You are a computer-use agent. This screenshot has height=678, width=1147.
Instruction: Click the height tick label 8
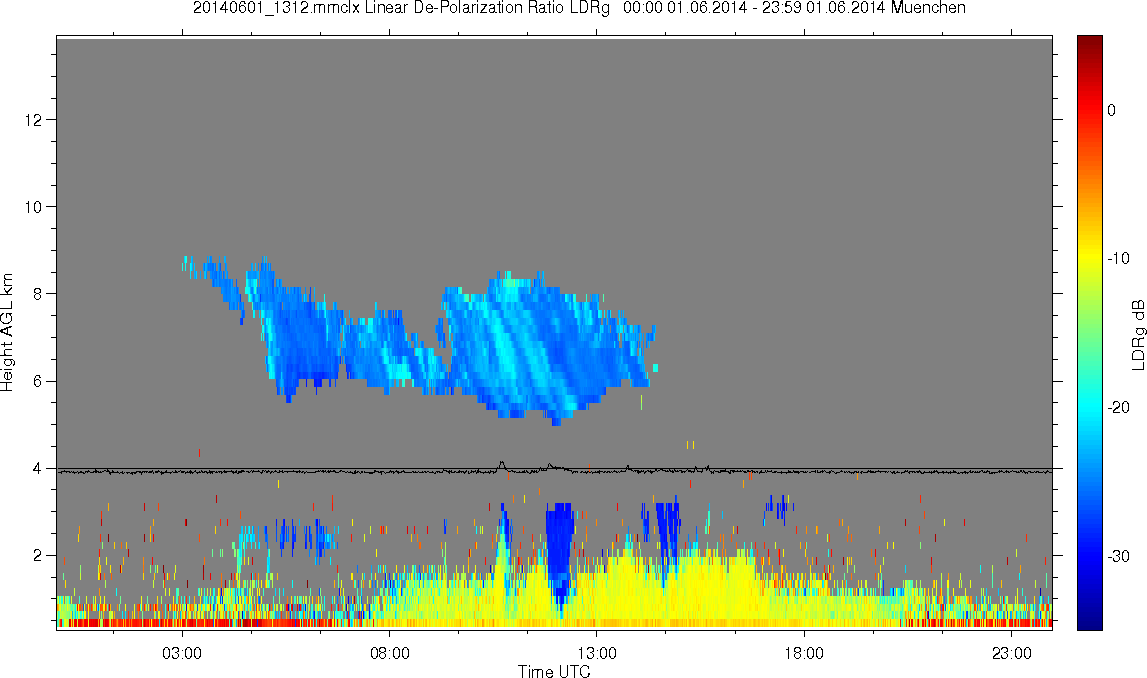pos(37,294)
